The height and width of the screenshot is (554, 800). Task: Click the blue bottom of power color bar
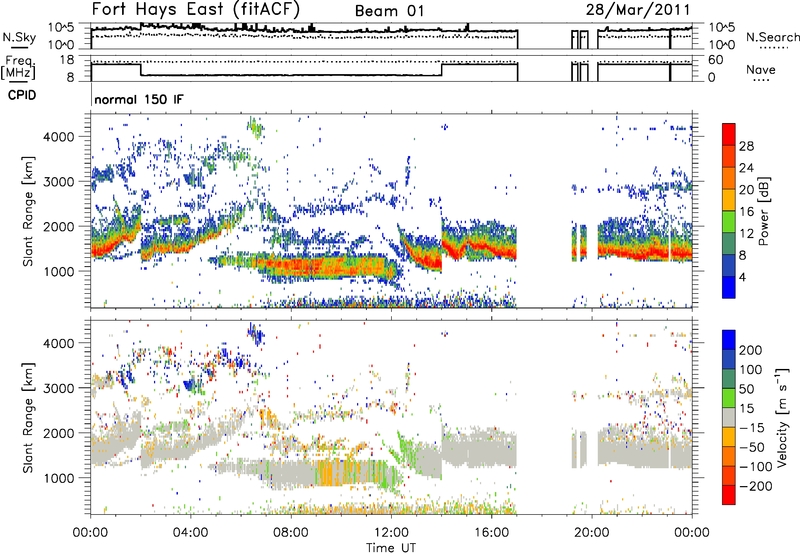[729, 287]
